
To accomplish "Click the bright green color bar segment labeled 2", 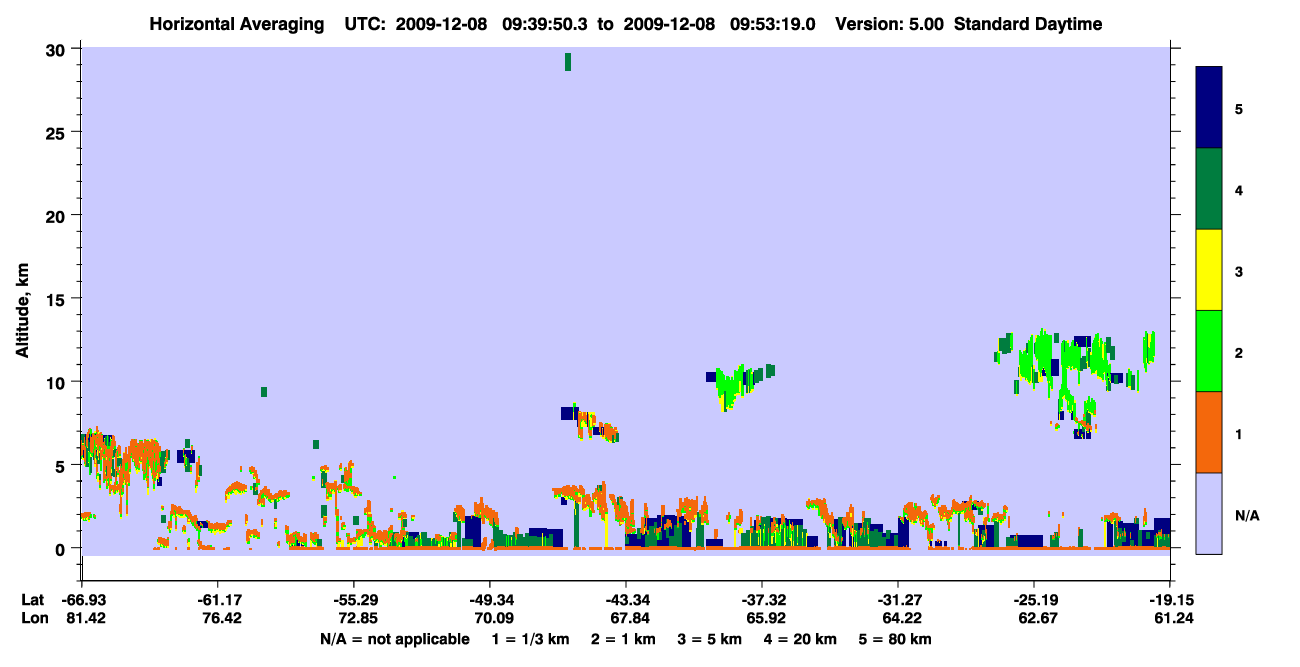I will [x=1209, y=350].
